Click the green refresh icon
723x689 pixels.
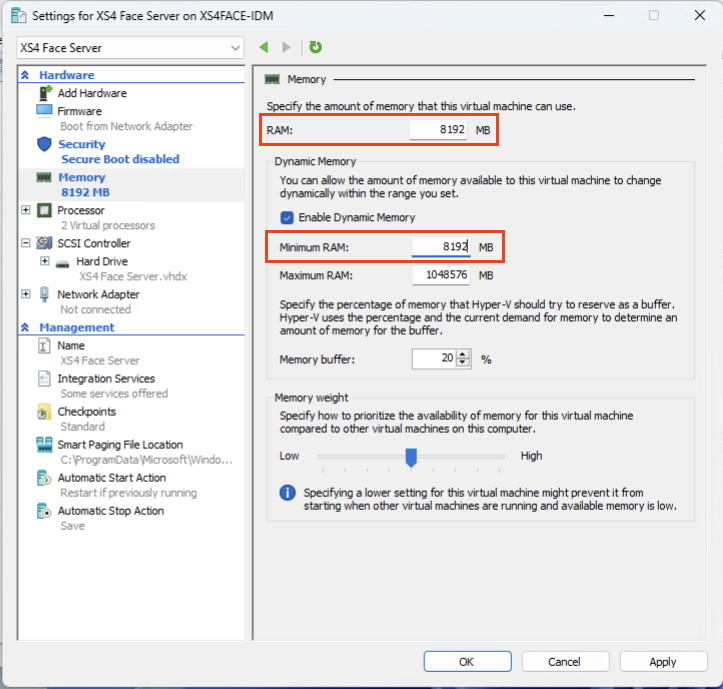(x=315, y=47)
